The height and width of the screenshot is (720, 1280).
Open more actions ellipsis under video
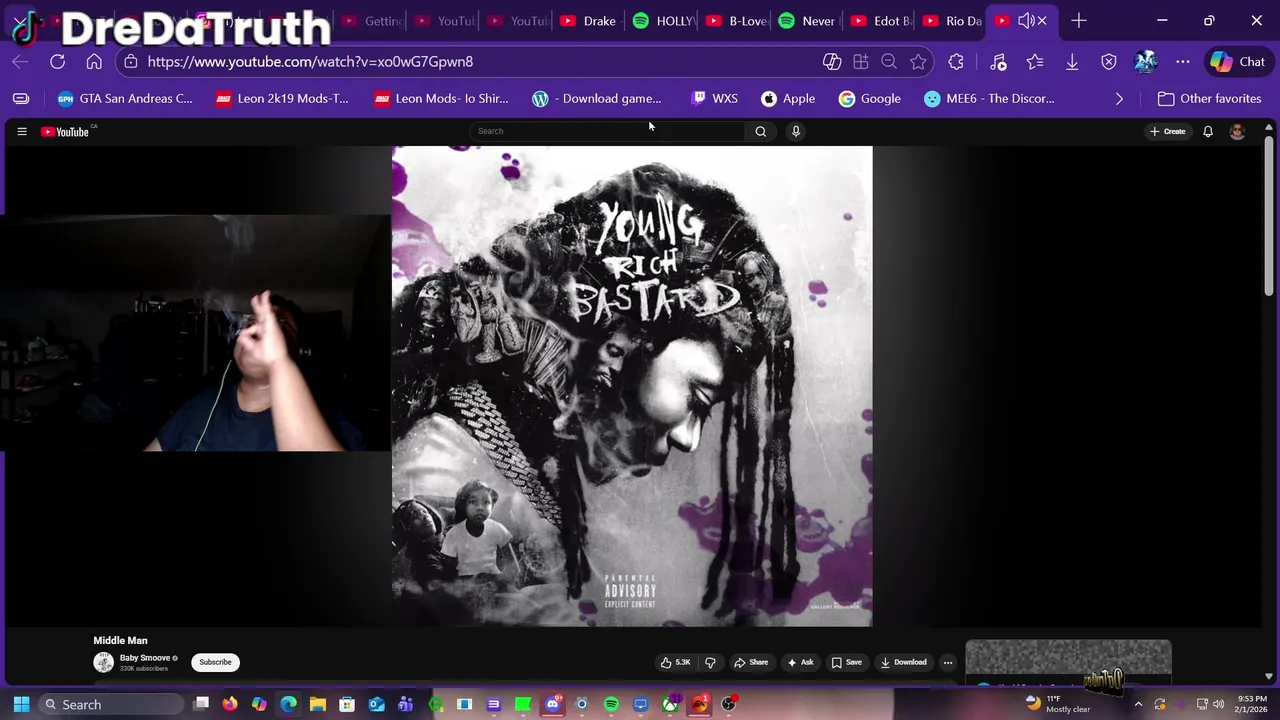pos(948,662)
